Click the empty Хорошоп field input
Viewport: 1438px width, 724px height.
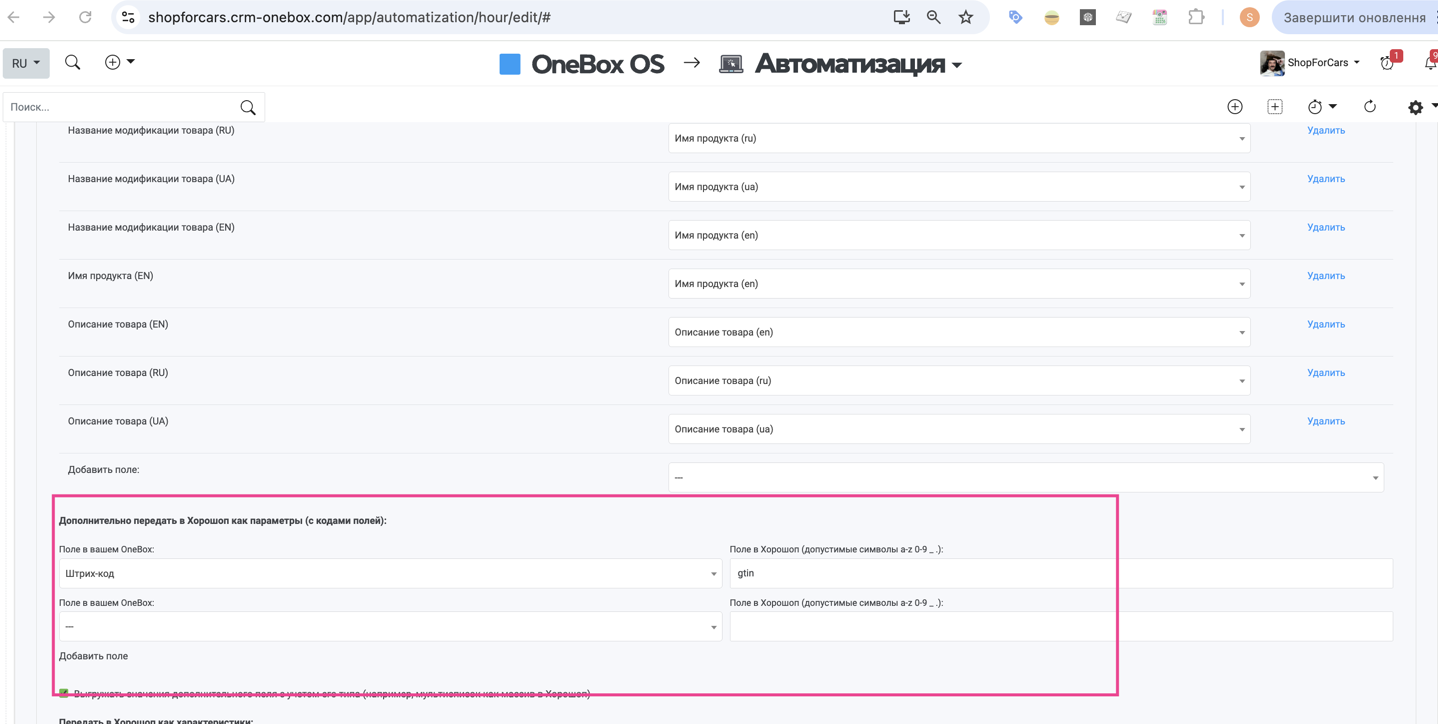click(1061, 627)
